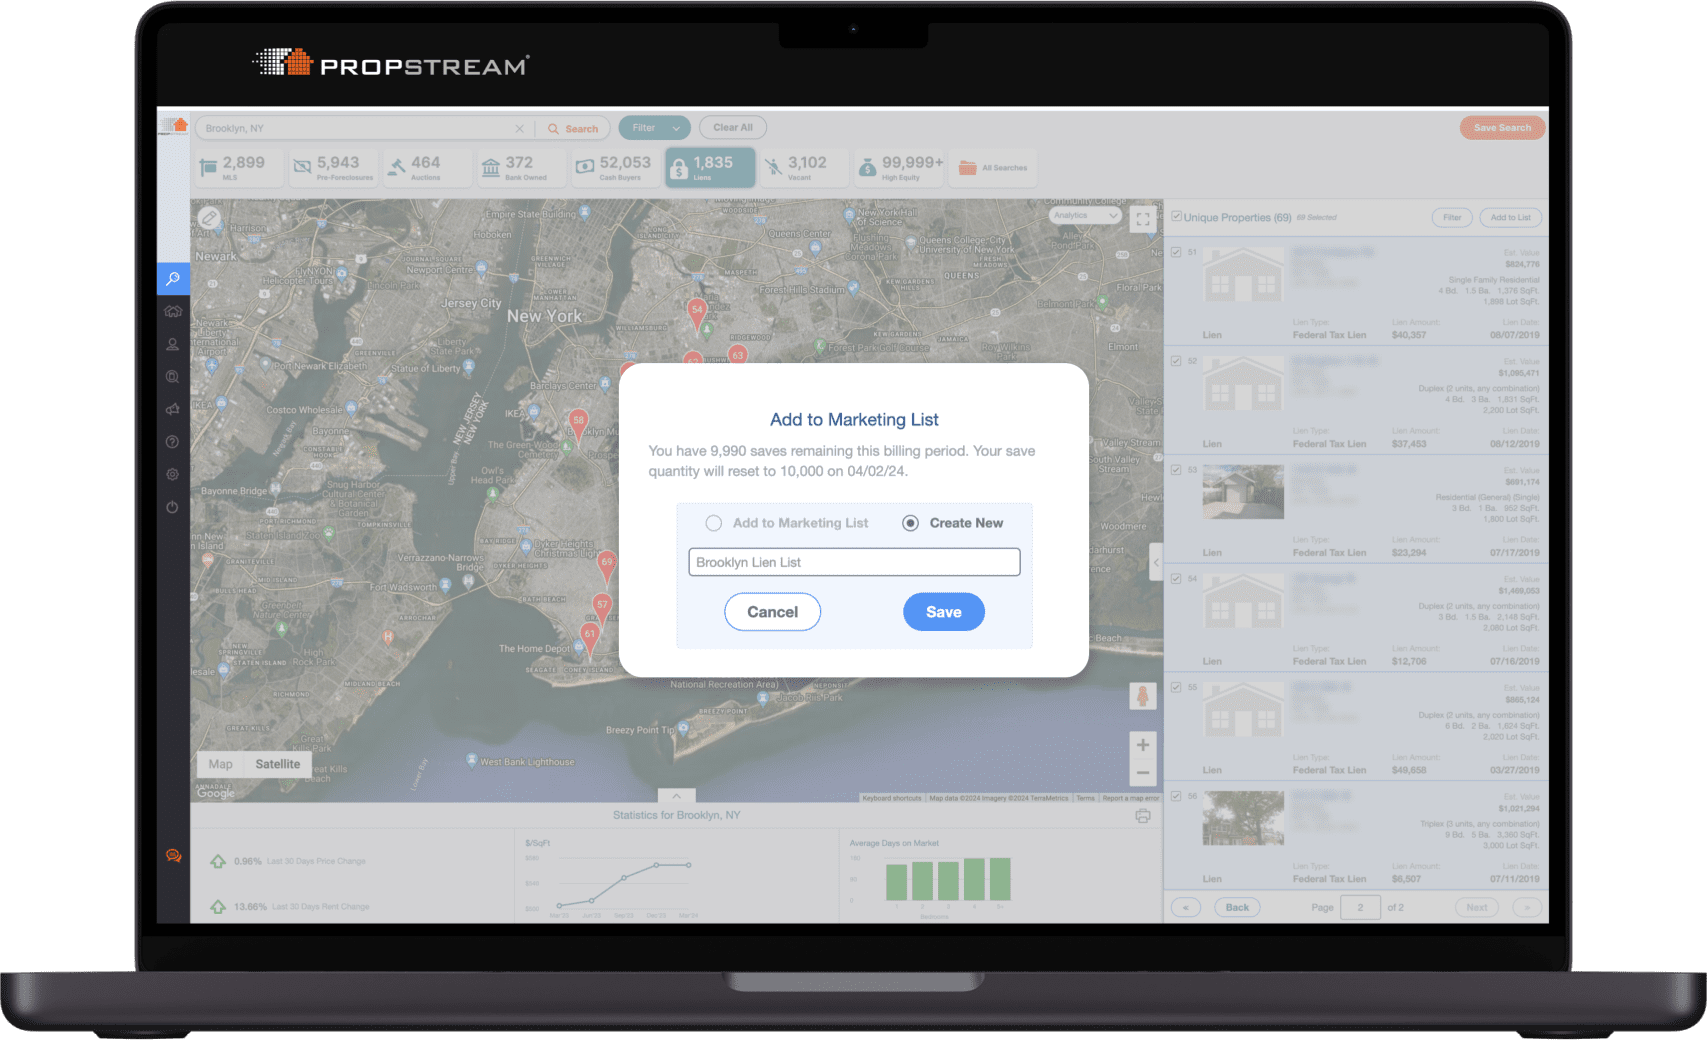Open the Settings gear in the left sidebar

pyautogui.click(x=172, y=474)
